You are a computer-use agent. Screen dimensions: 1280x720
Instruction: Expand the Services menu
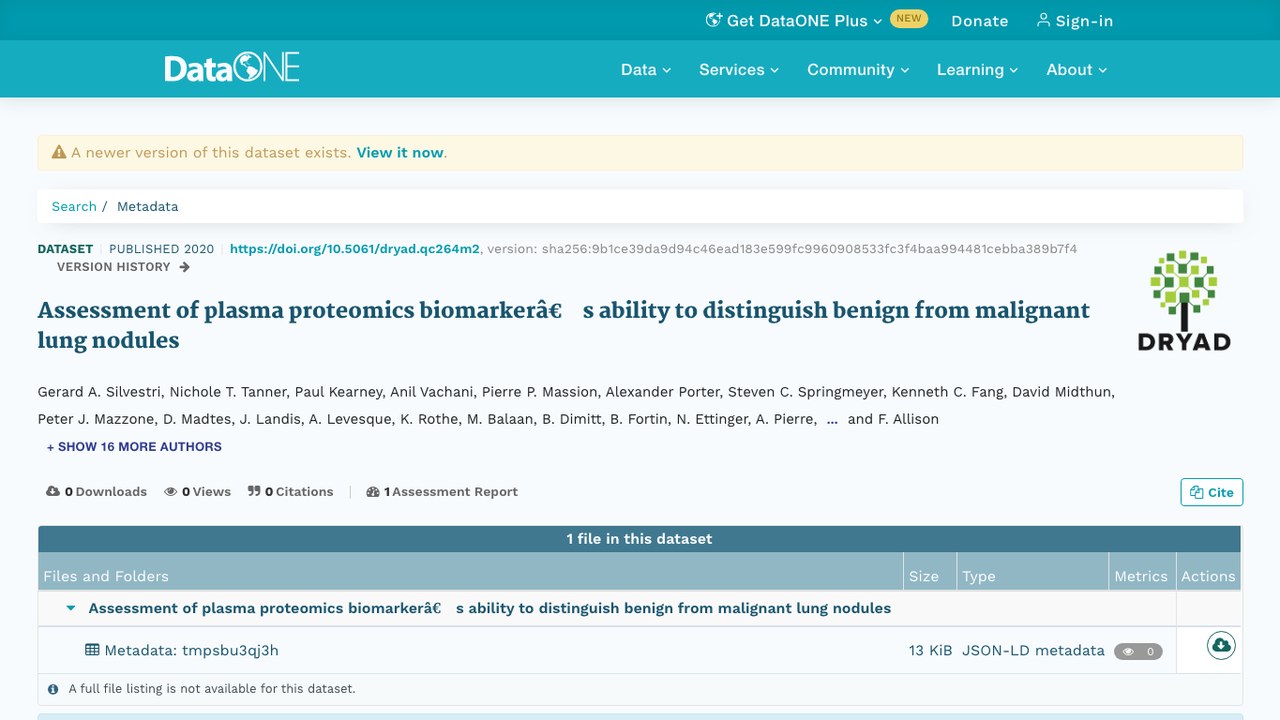coord(739,70)
